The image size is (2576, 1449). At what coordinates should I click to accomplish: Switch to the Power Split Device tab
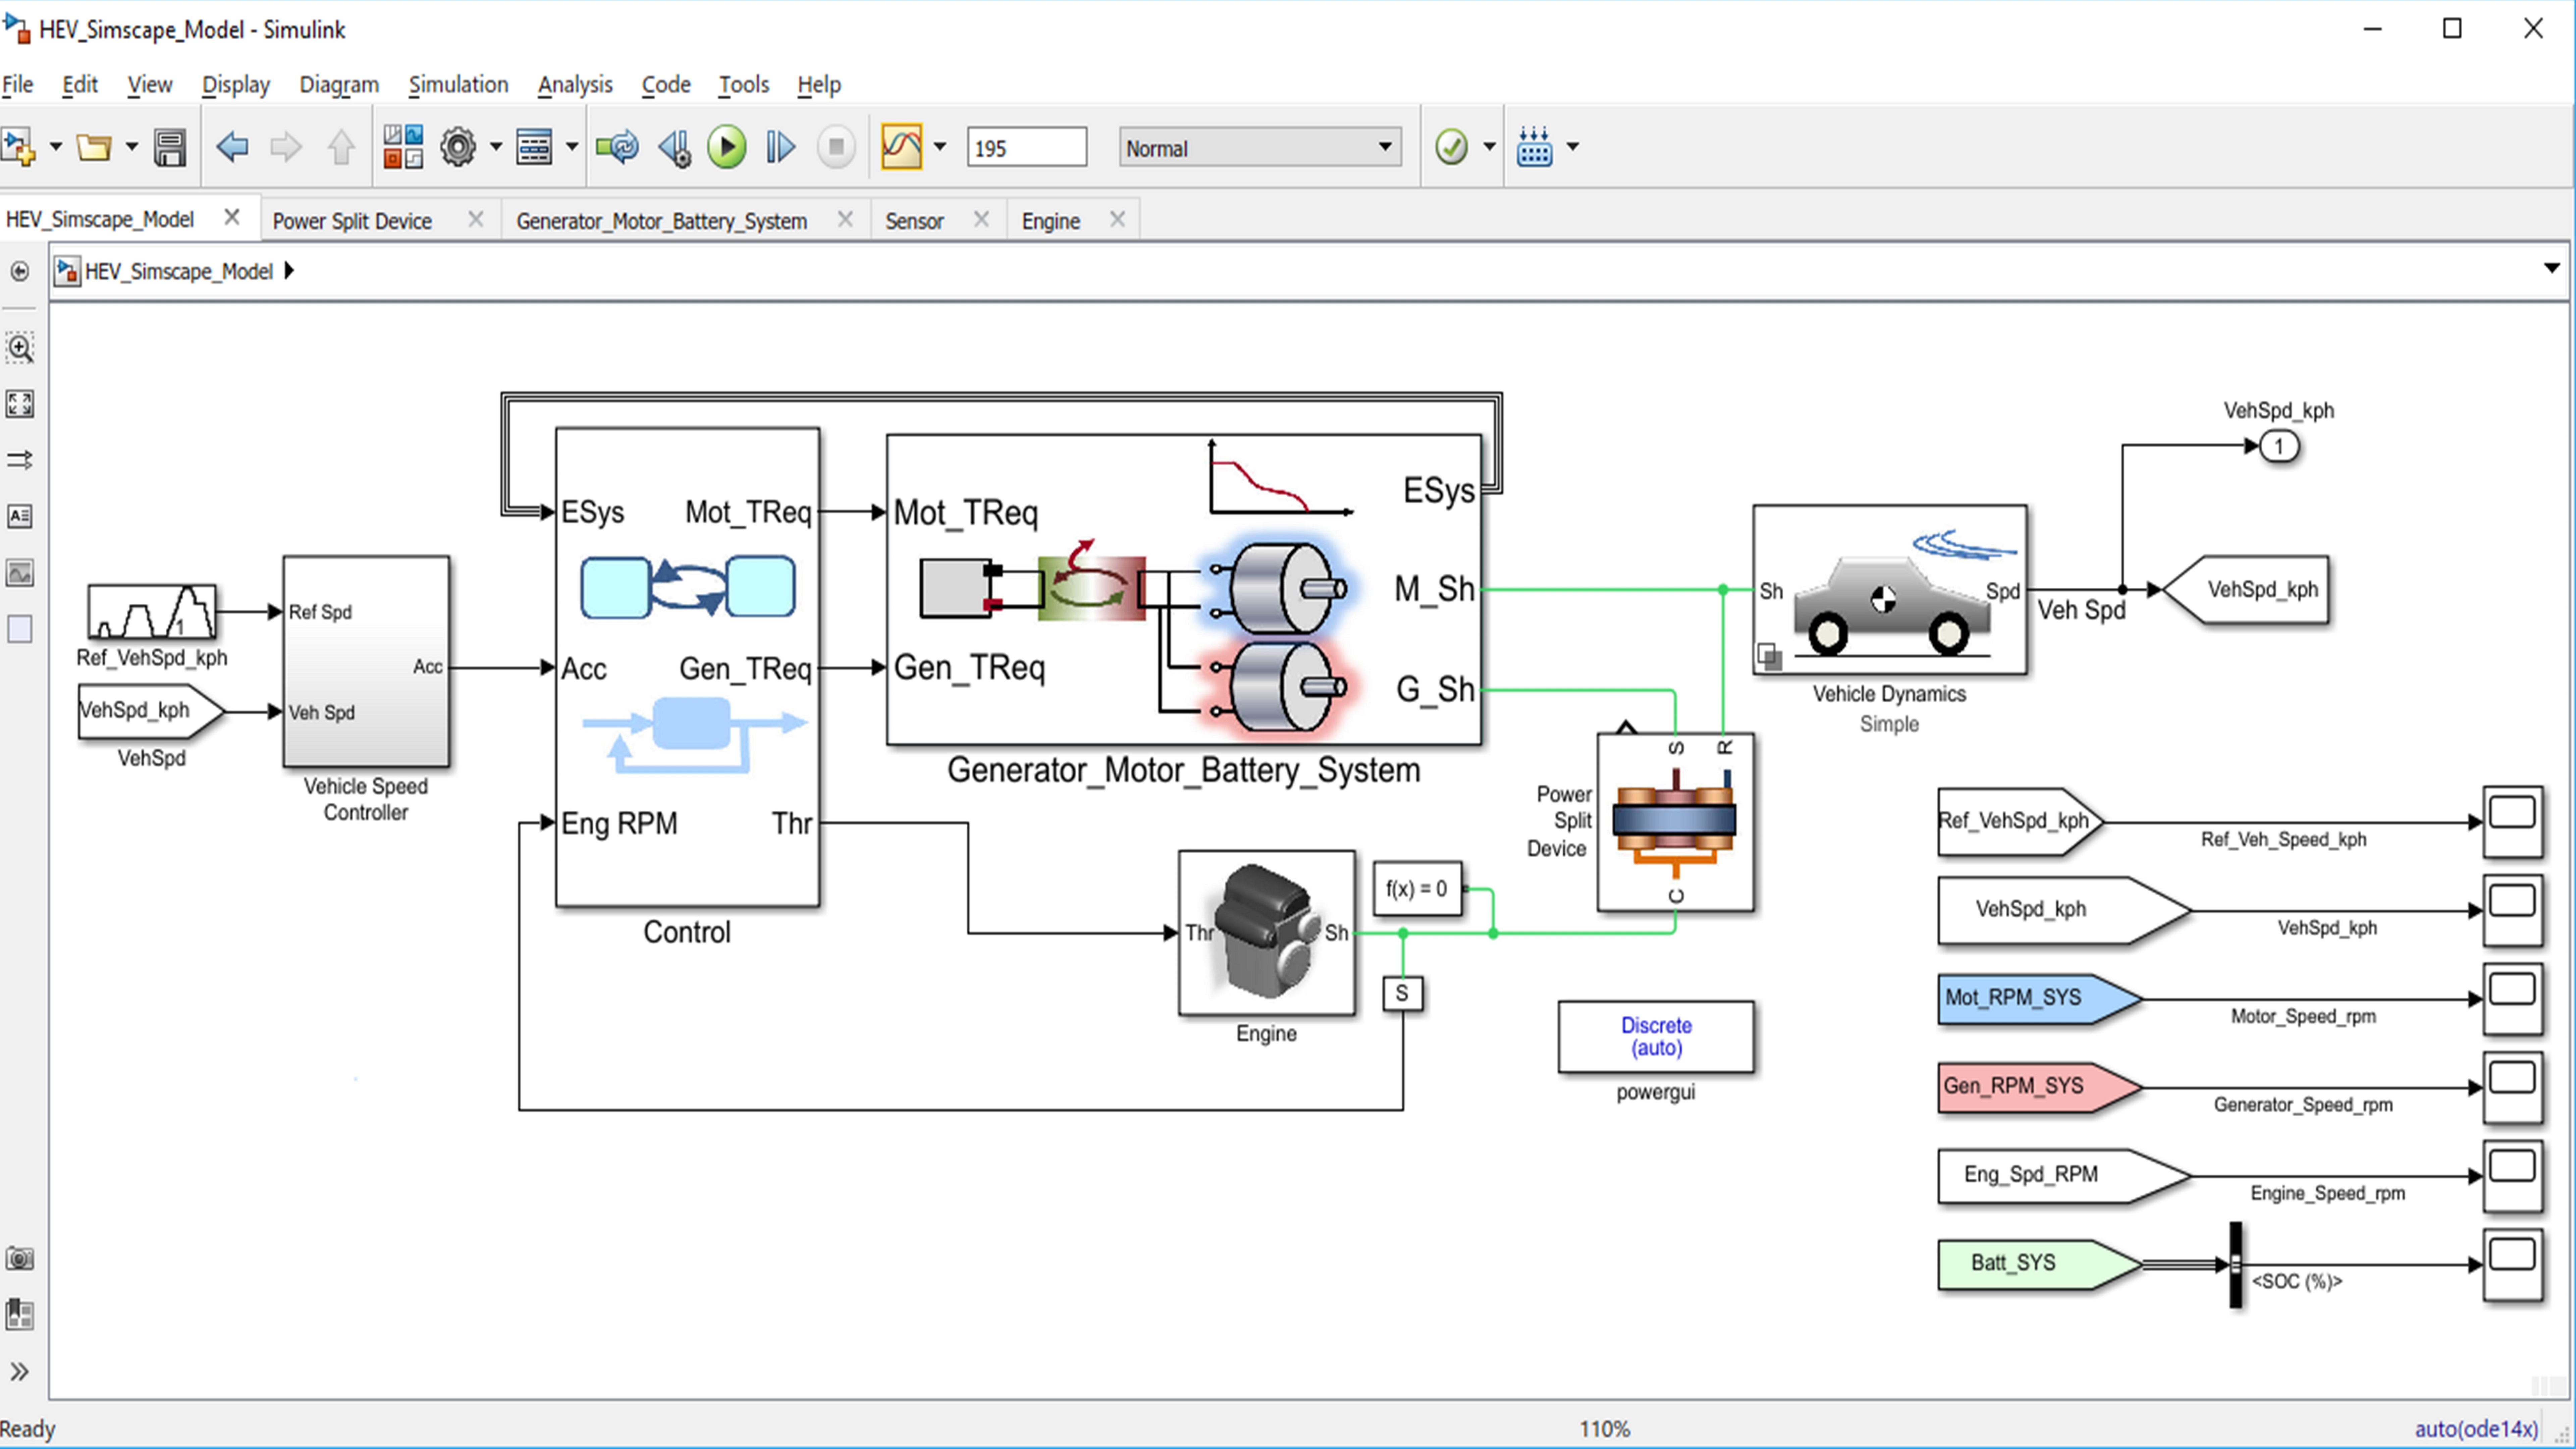tap(352, 220)
